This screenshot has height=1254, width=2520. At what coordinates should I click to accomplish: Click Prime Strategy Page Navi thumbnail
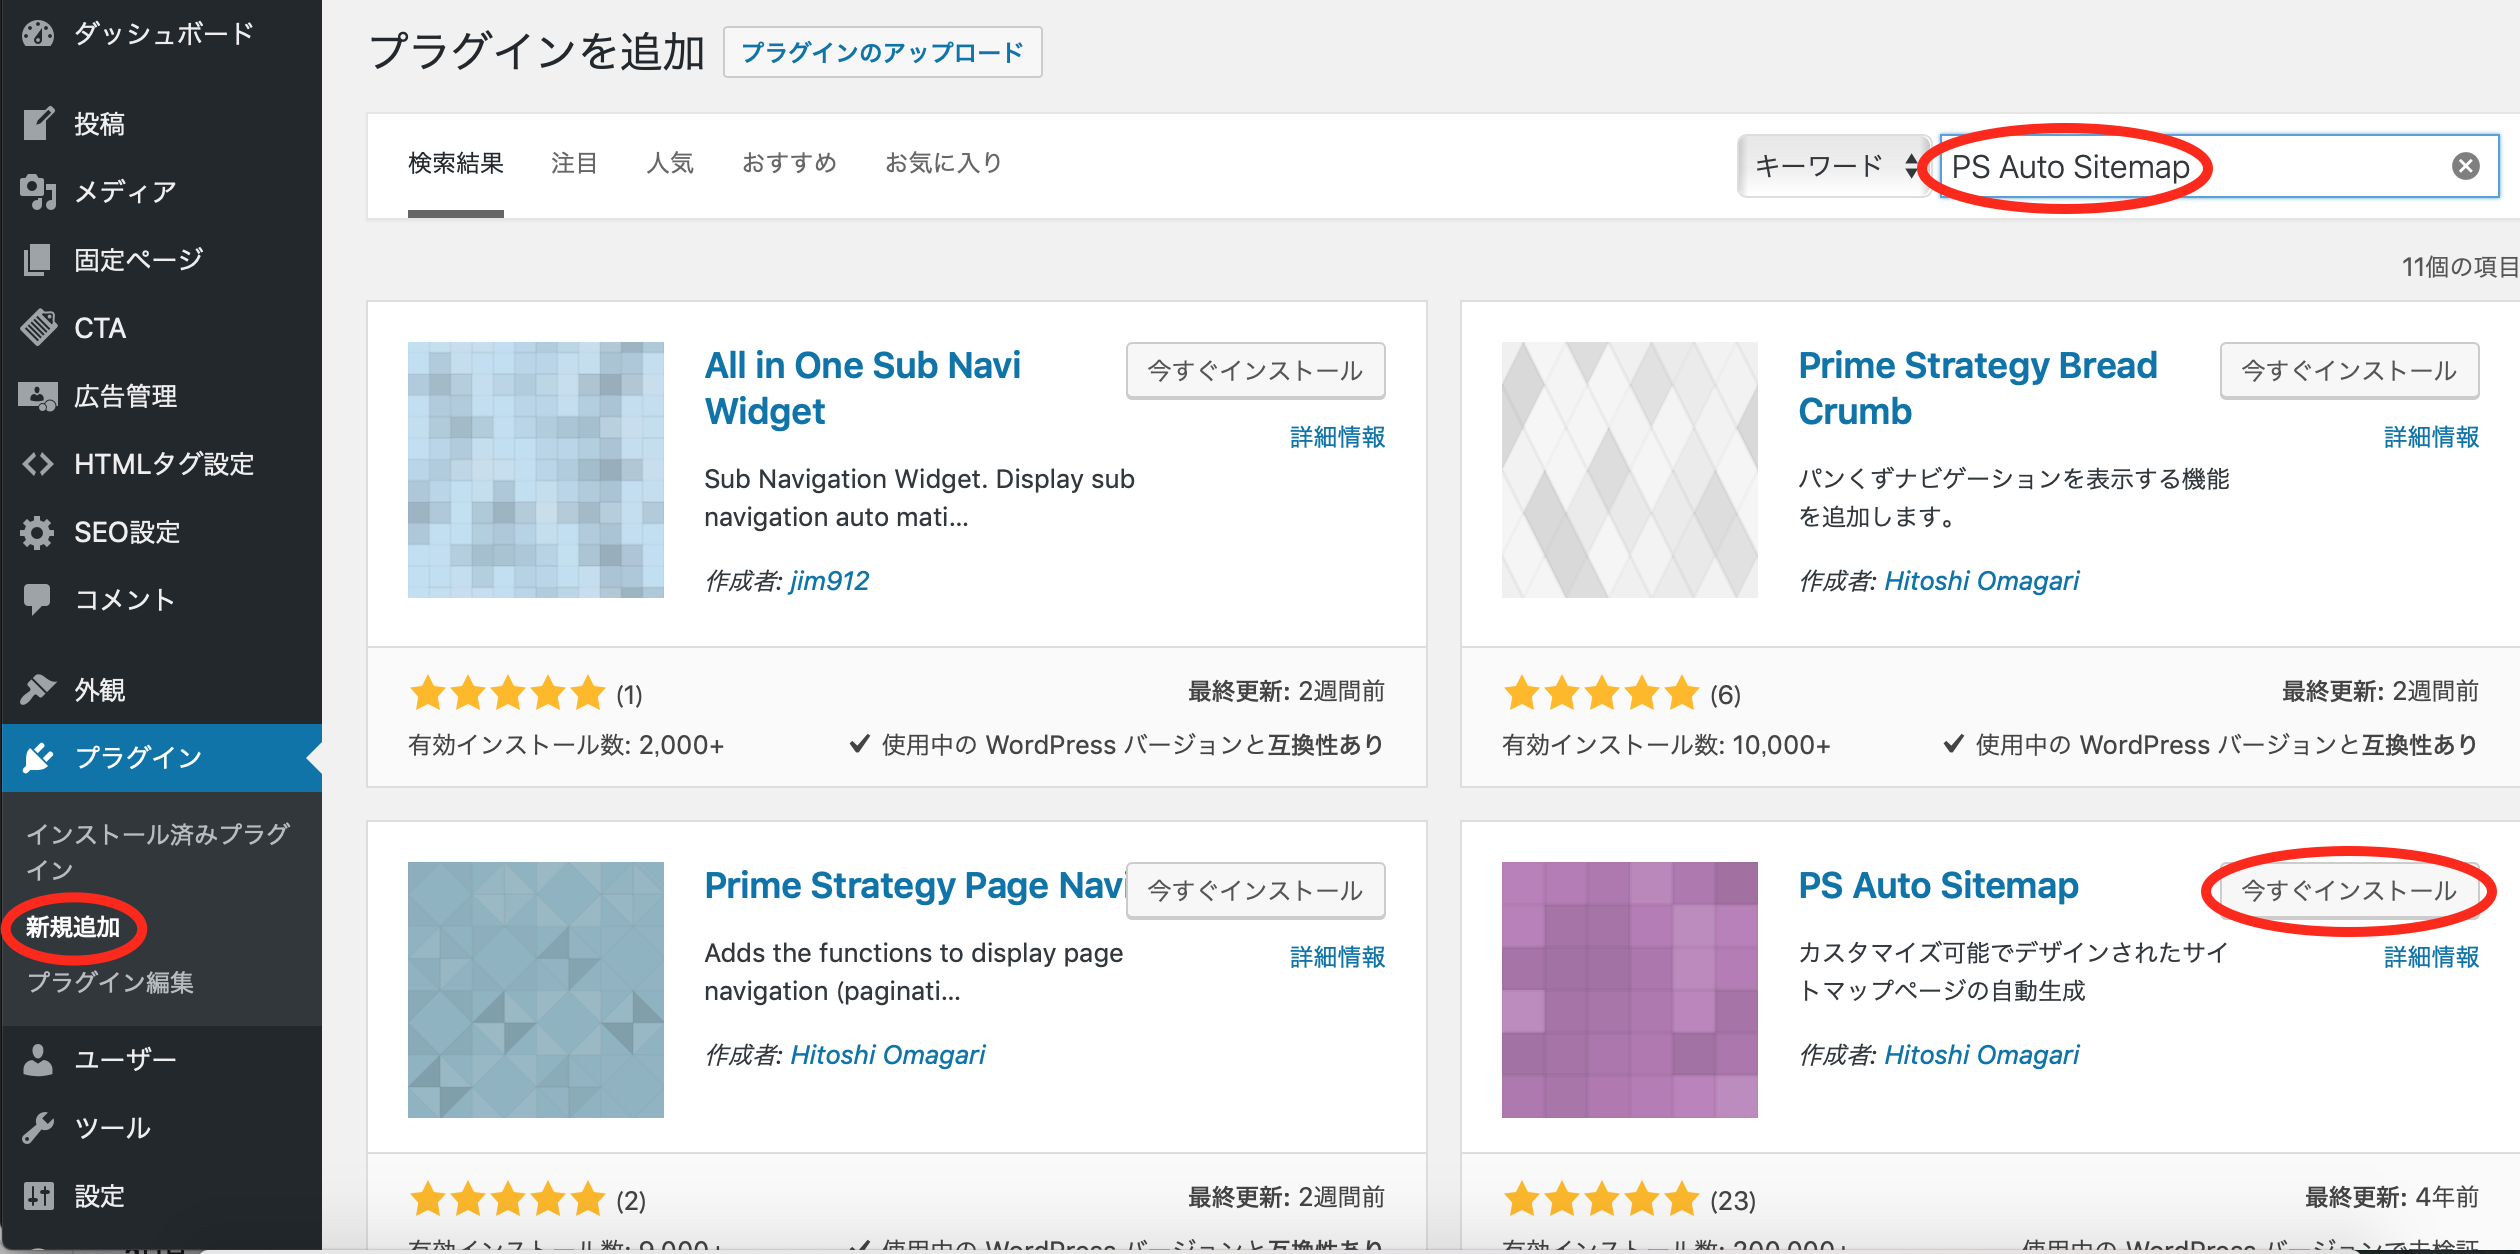coord(536,990)
